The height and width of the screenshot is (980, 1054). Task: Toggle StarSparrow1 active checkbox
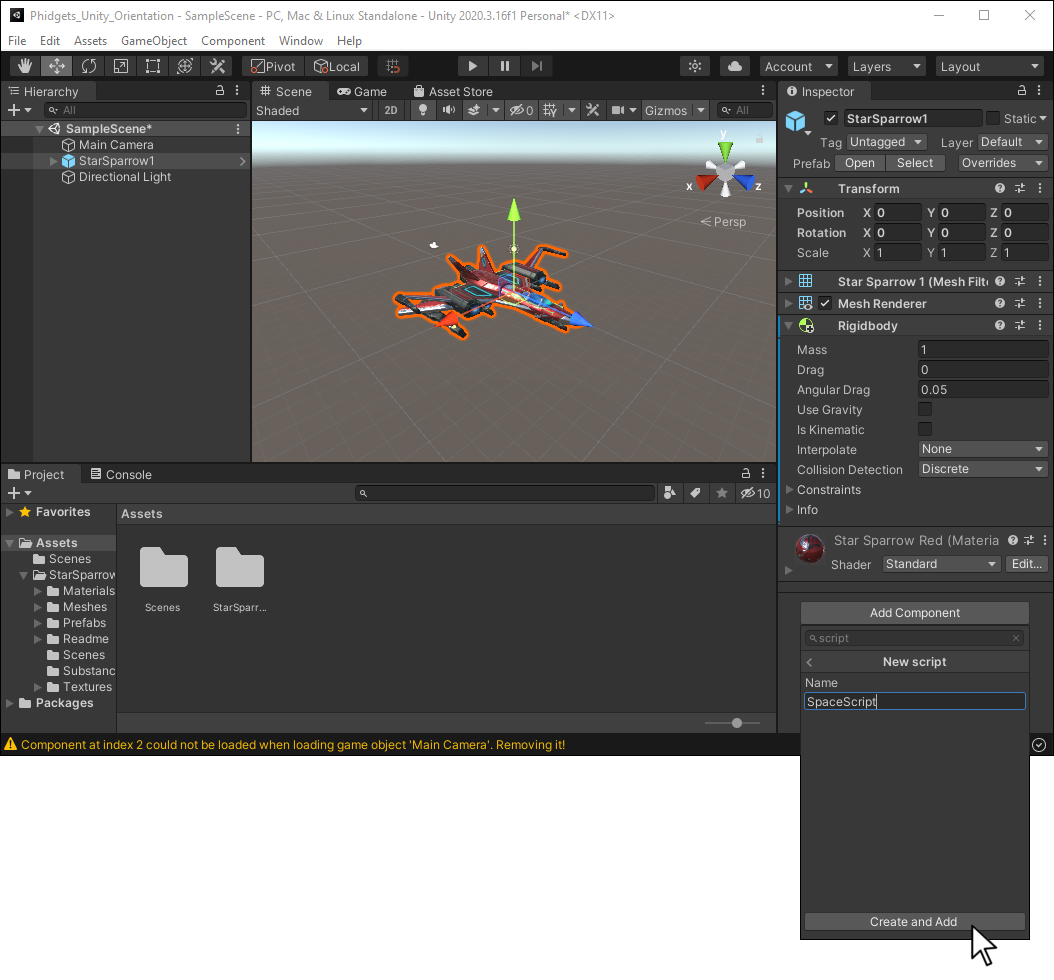831,118
